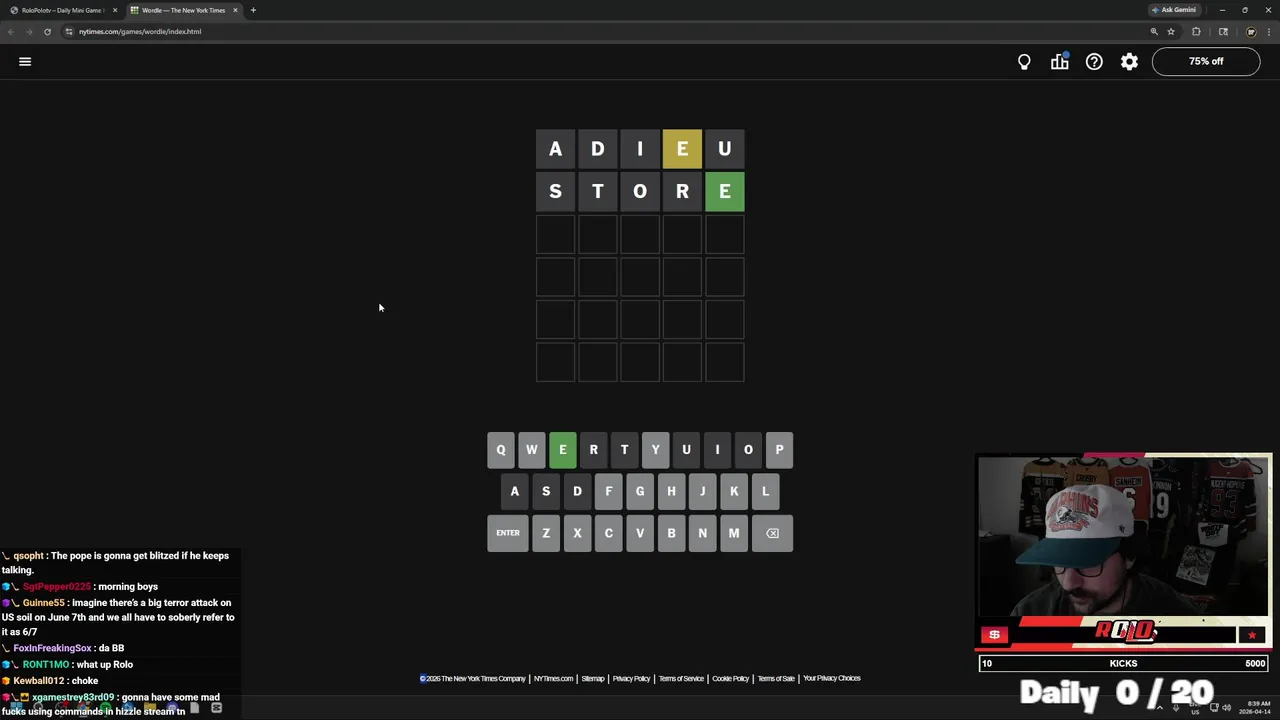The width and height of the screenshot is (1280, 720).
Task: Click the taskbar clock showing 8:39 AM
Action: [x=1255, y=707]
